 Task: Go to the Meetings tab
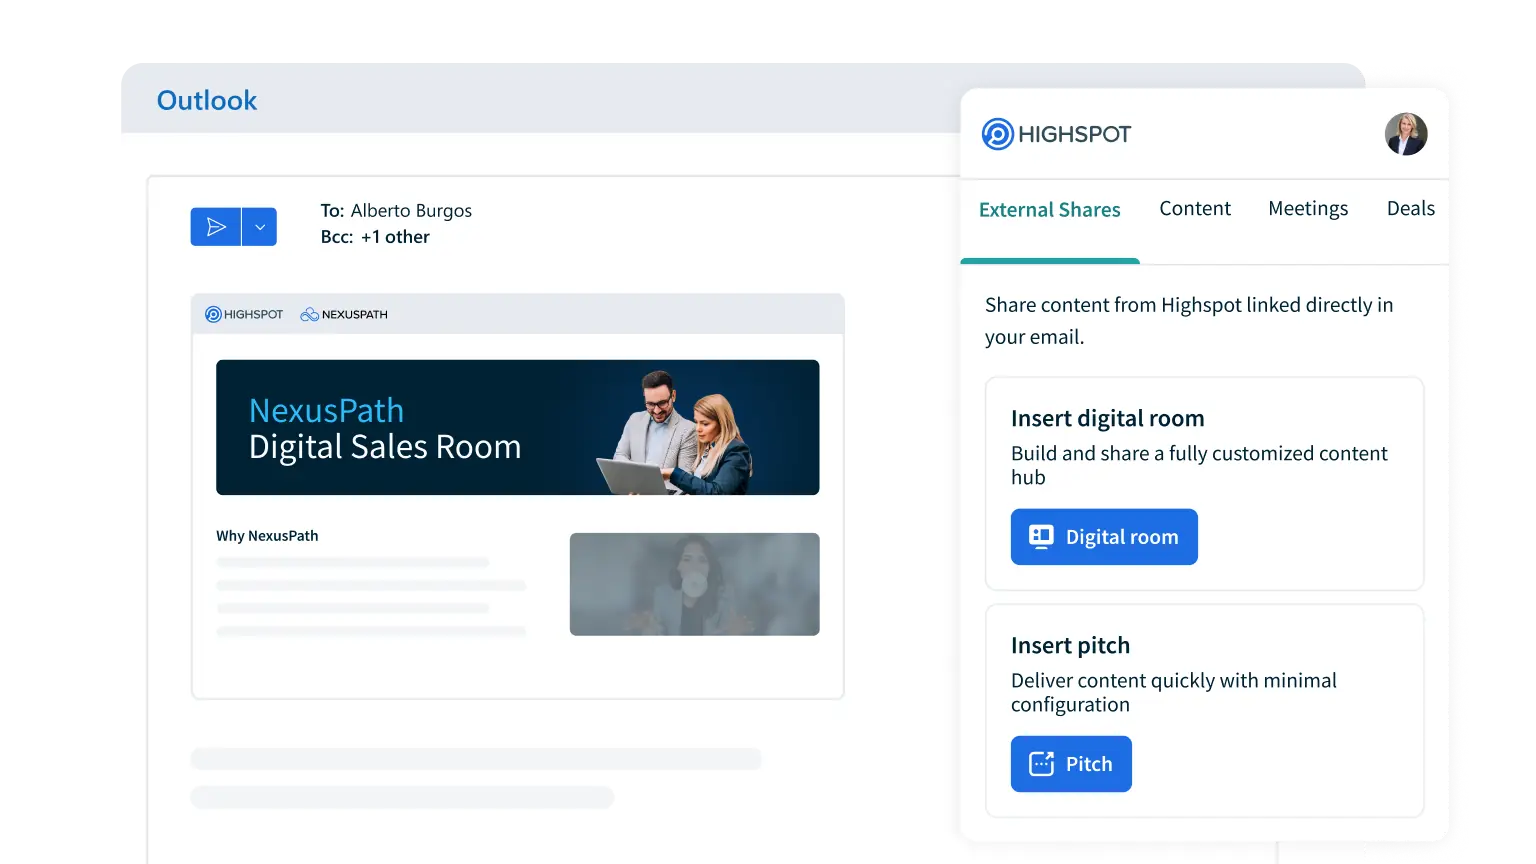coord(1307,209)
